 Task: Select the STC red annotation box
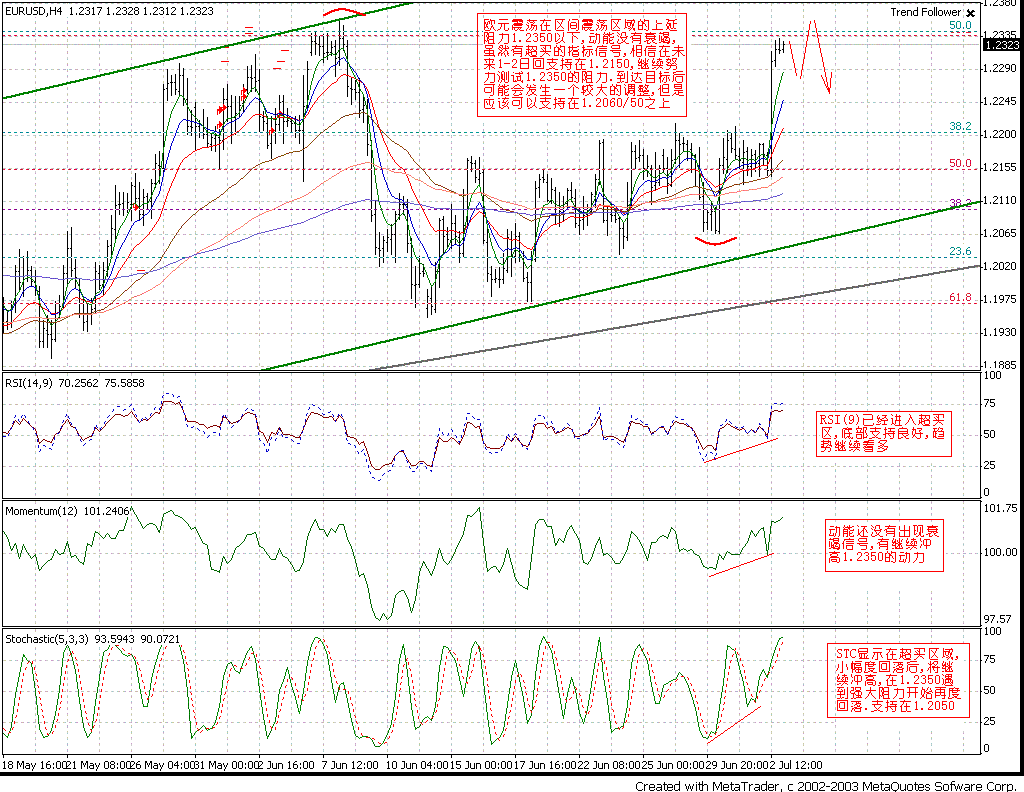pos(898,680)
